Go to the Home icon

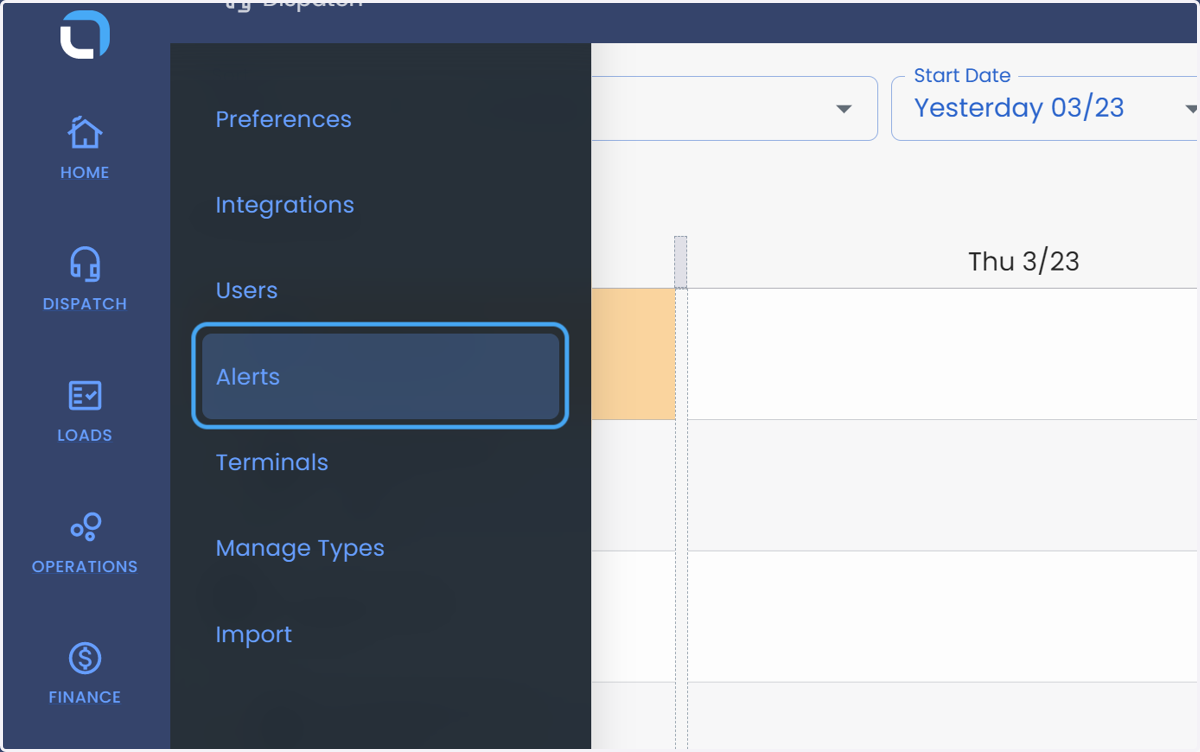85,132
